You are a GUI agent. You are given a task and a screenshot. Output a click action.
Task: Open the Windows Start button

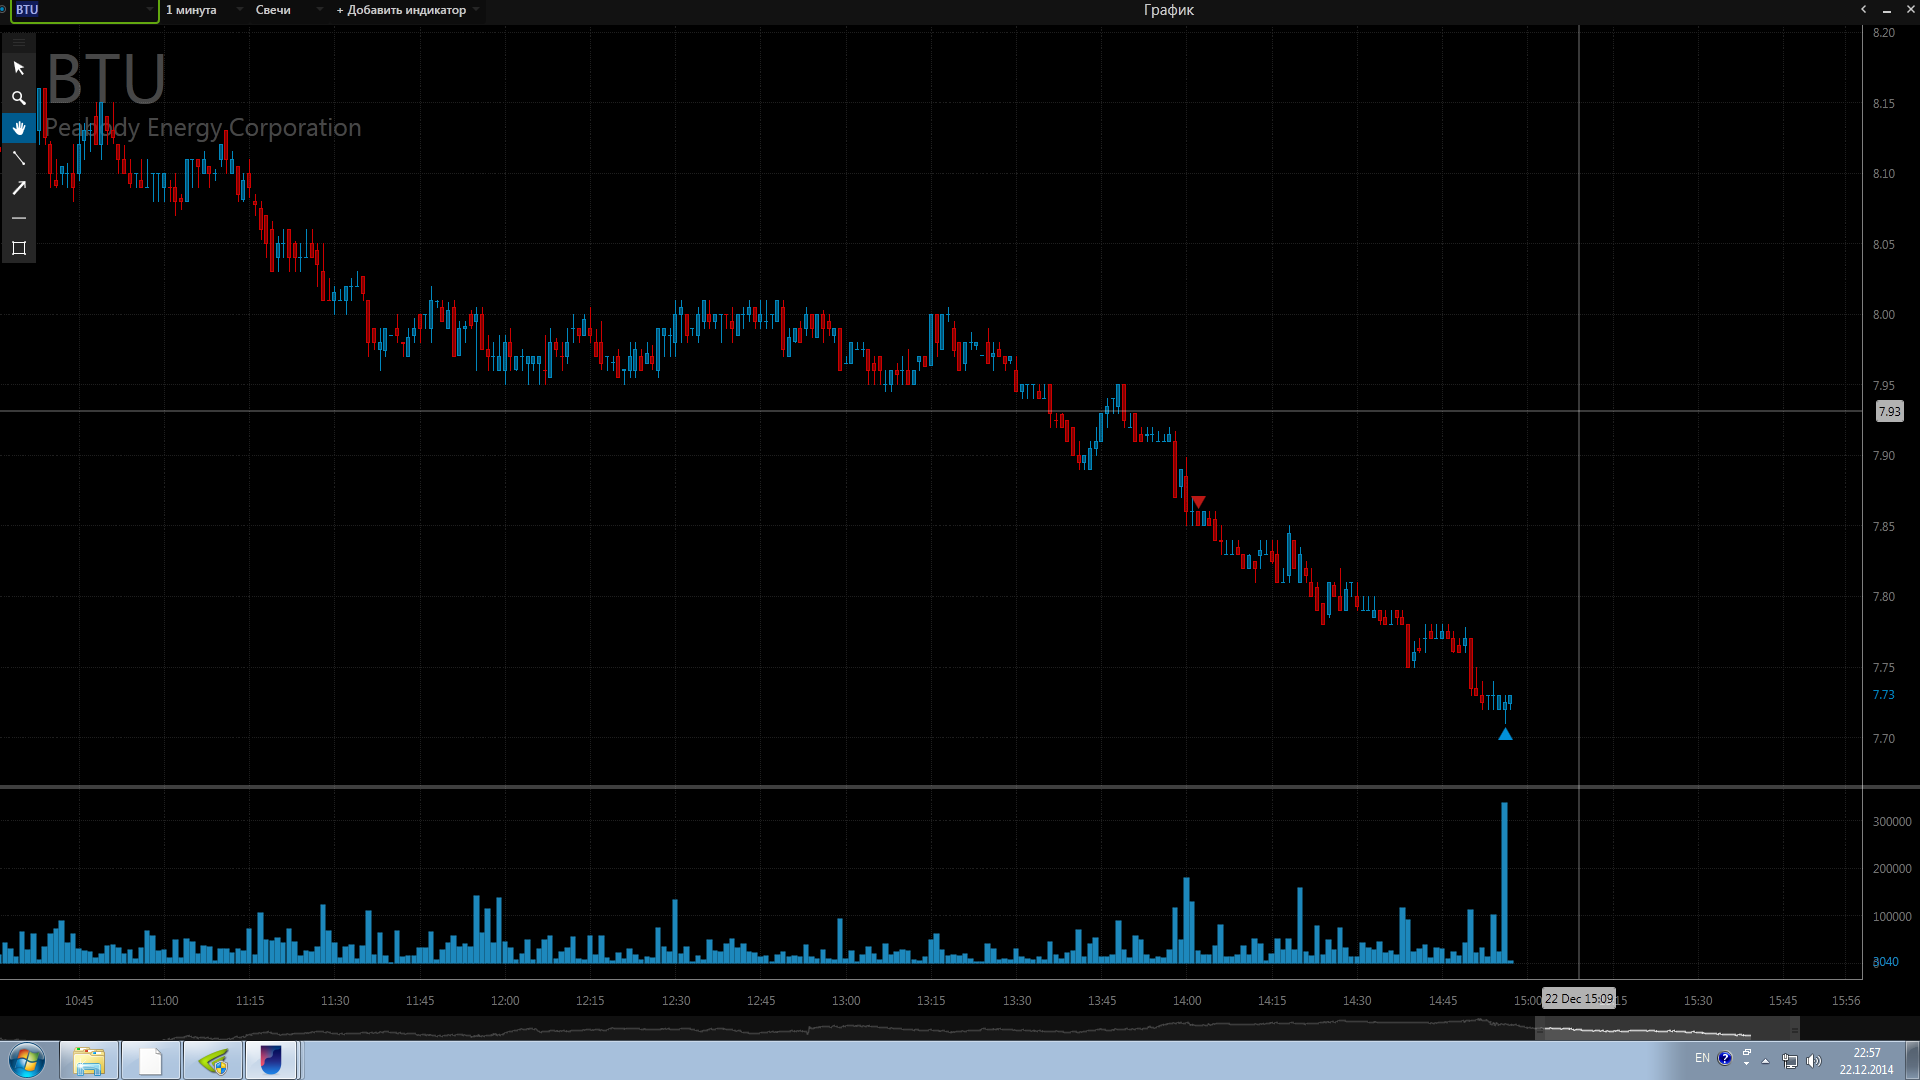click(x=27, y=1060)
